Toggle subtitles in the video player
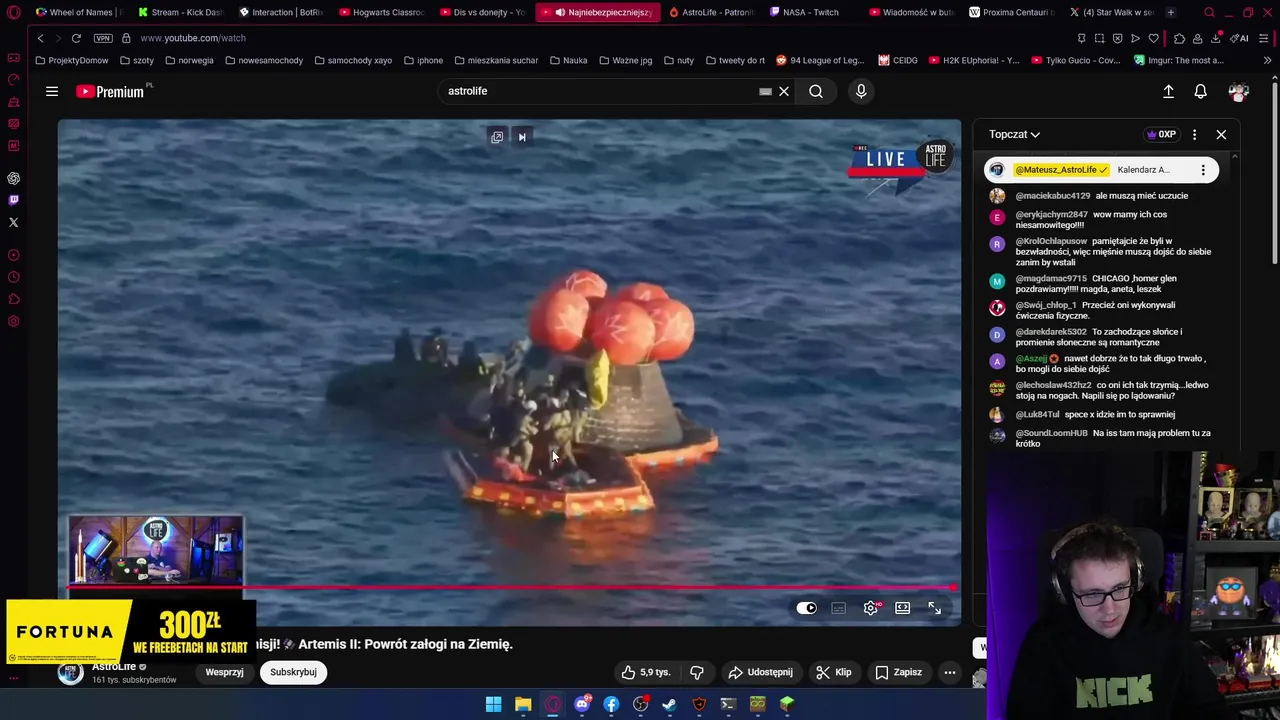The height and width of the screenshot is (720, 1280). click(x=839, y=608)
